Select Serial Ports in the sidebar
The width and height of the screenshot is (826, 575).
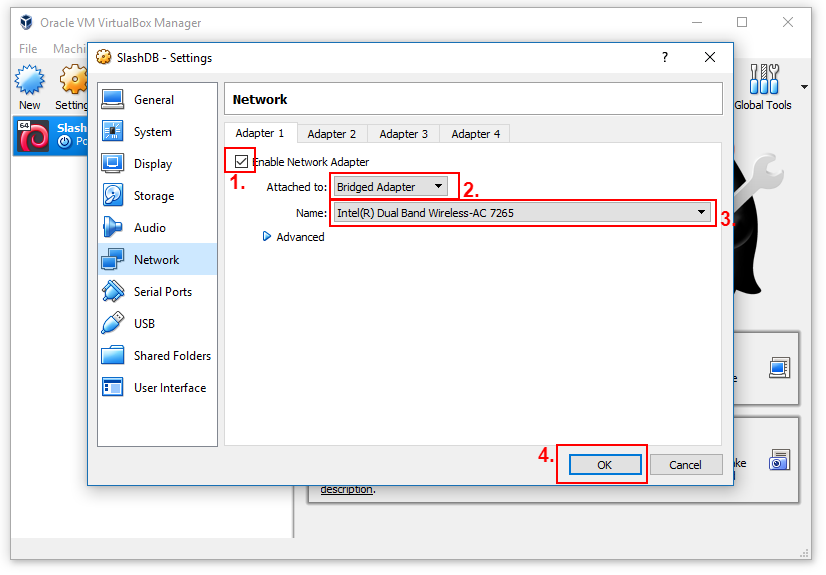click(x=162, y=292)
